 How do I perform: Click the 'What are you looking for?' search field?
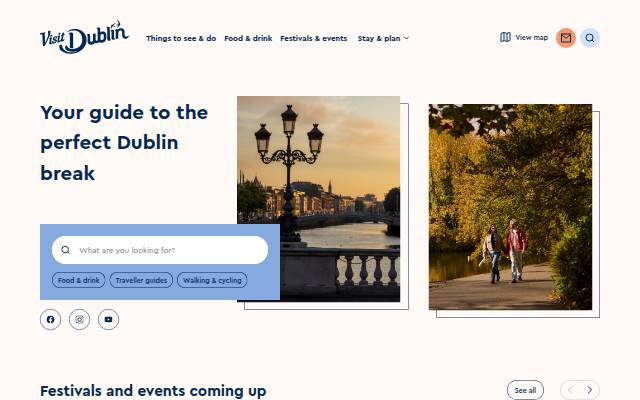(160, 250)
